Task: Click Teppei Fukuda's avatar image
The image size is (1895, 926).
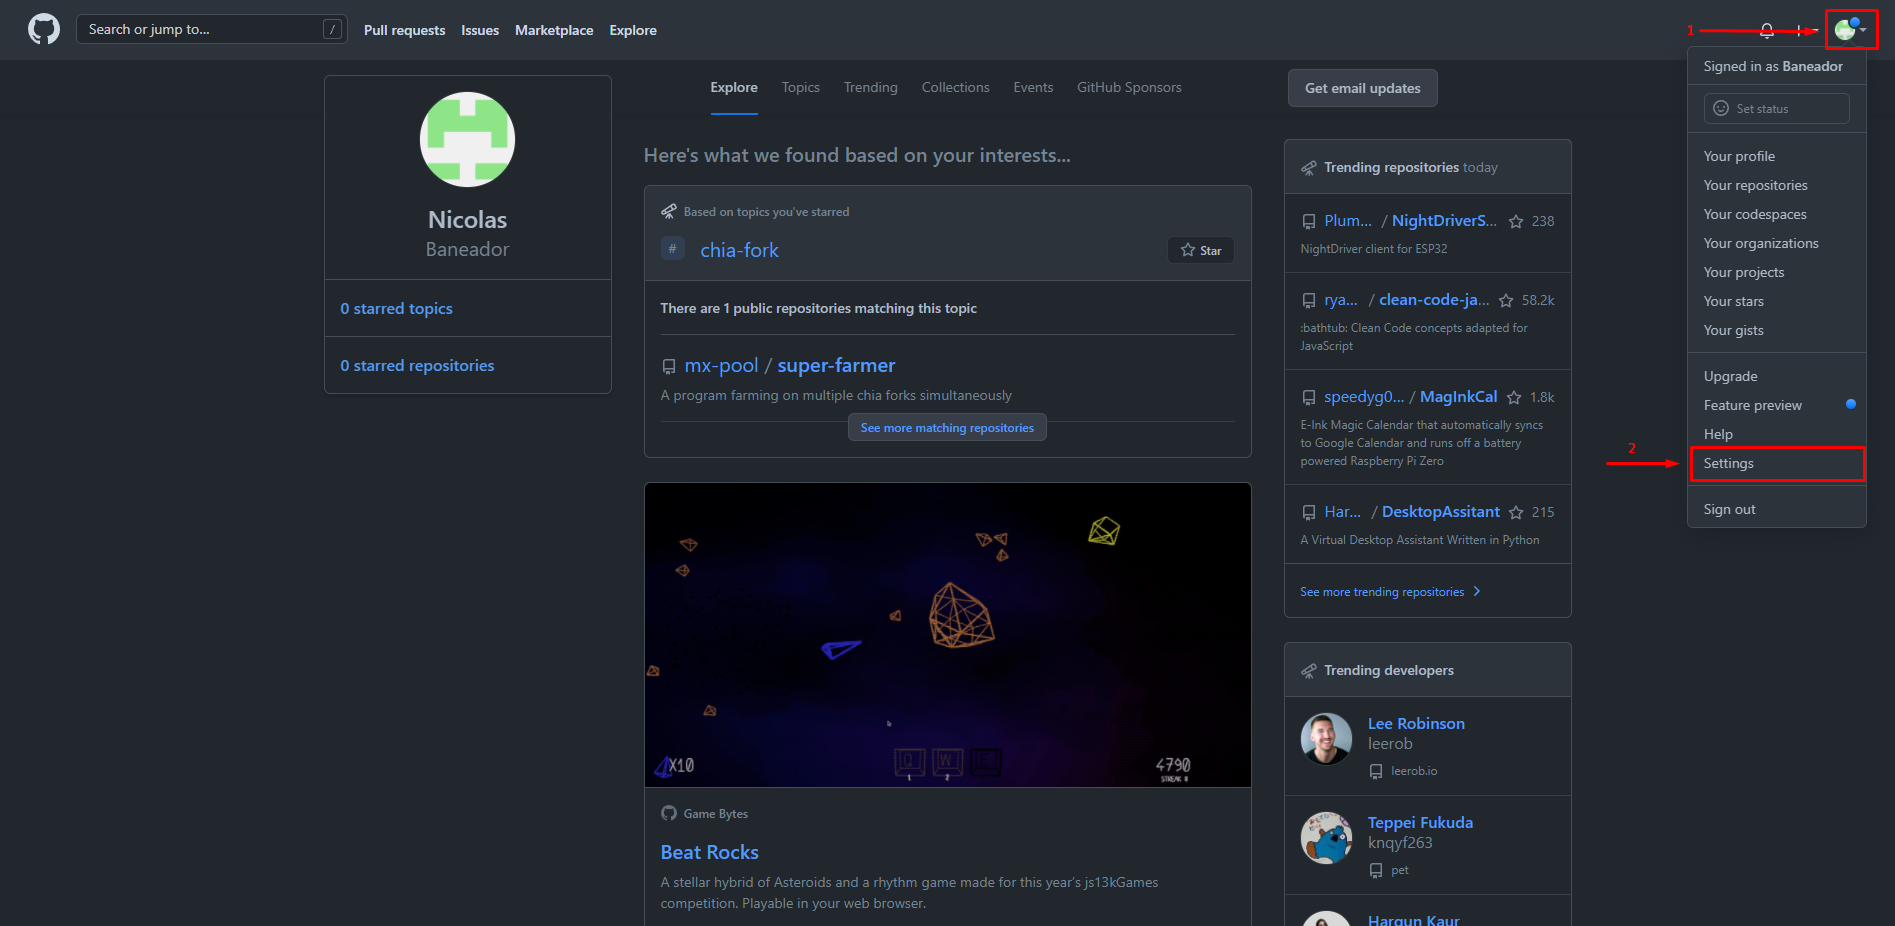Action: point(1326,838)
